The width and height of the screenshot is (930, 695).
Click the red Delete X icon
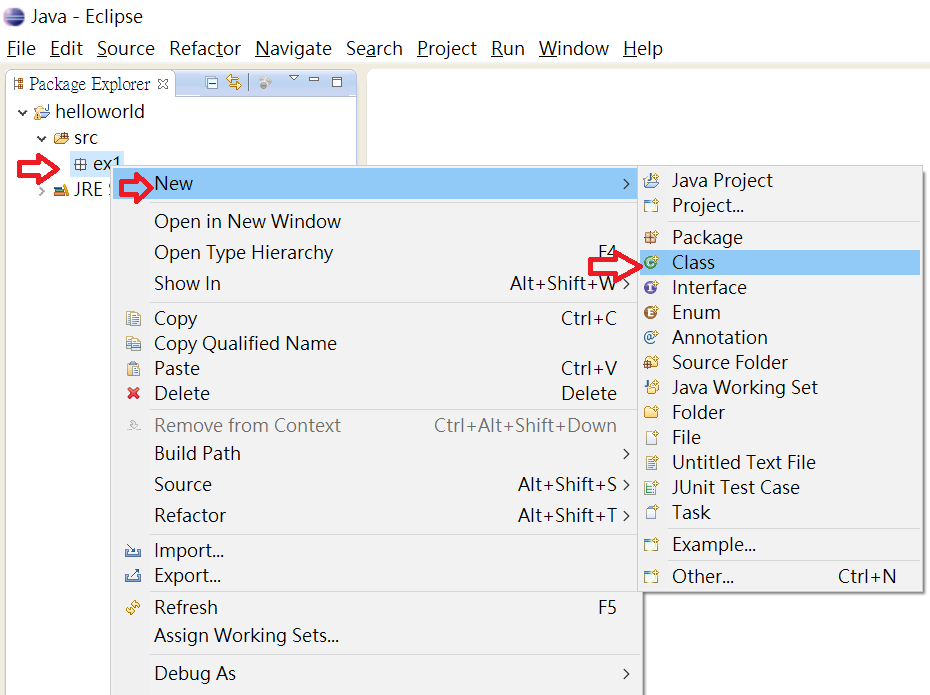(133, 393)
